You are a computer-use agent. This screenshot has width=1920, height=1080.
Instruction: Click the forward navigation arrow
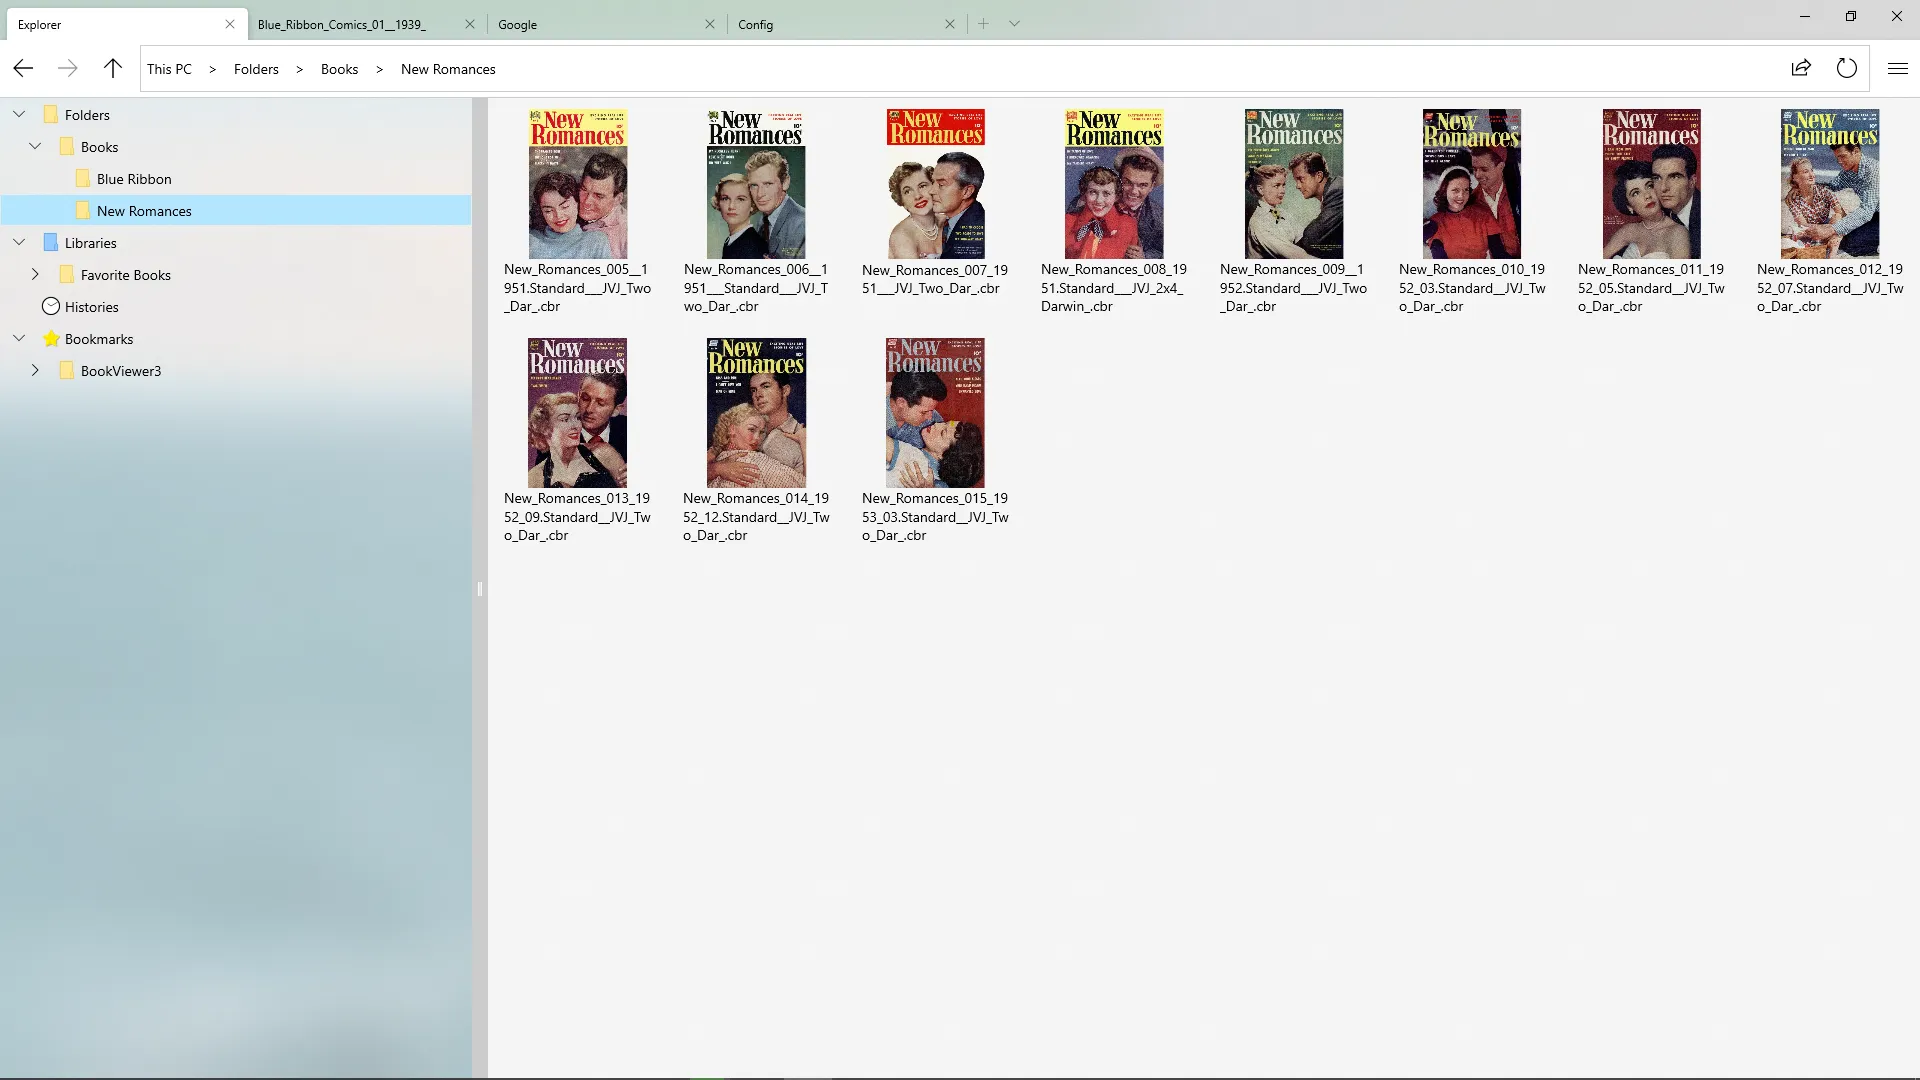[67, 68]
